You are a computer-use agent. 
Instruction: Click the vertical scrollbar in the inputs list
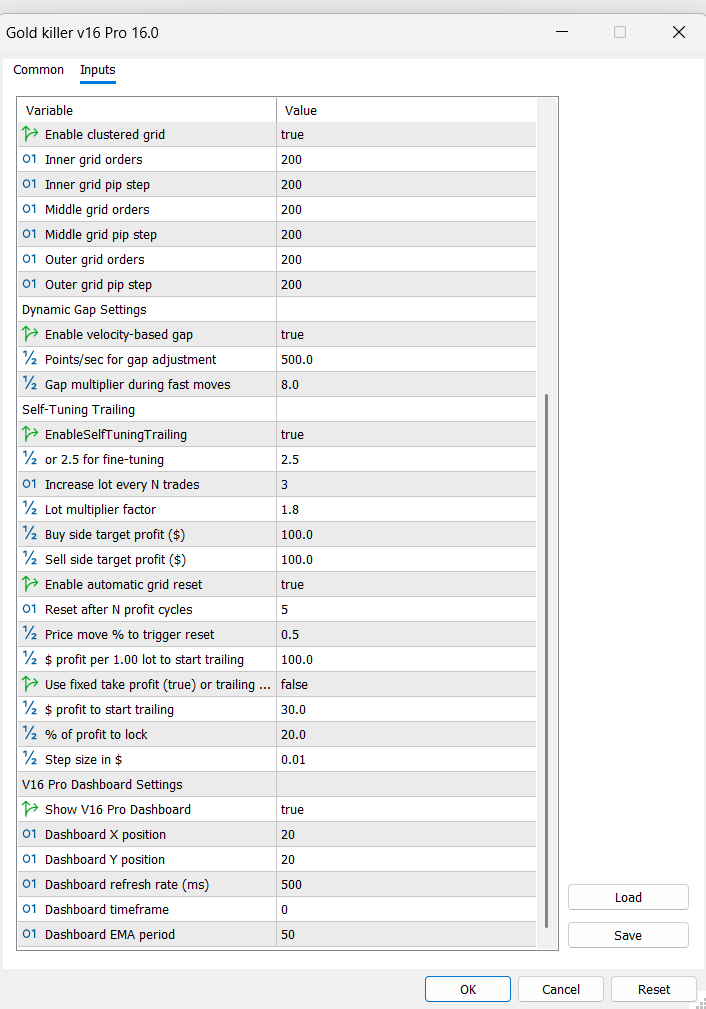(x=546, y=660)
